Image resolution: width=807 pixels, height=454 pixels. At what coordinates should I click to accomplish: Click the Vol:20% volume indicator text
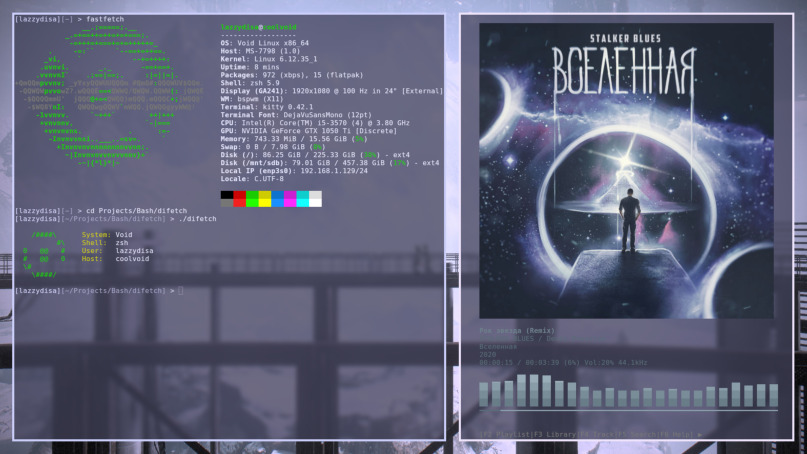point(594,363)
